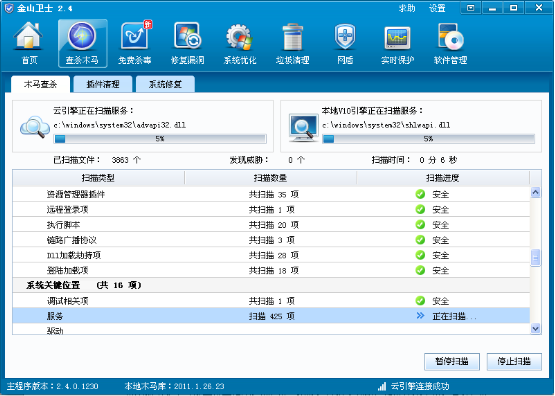
Task: Click green check icon in 资源管理器插件 row
Action: click(420, 194)
